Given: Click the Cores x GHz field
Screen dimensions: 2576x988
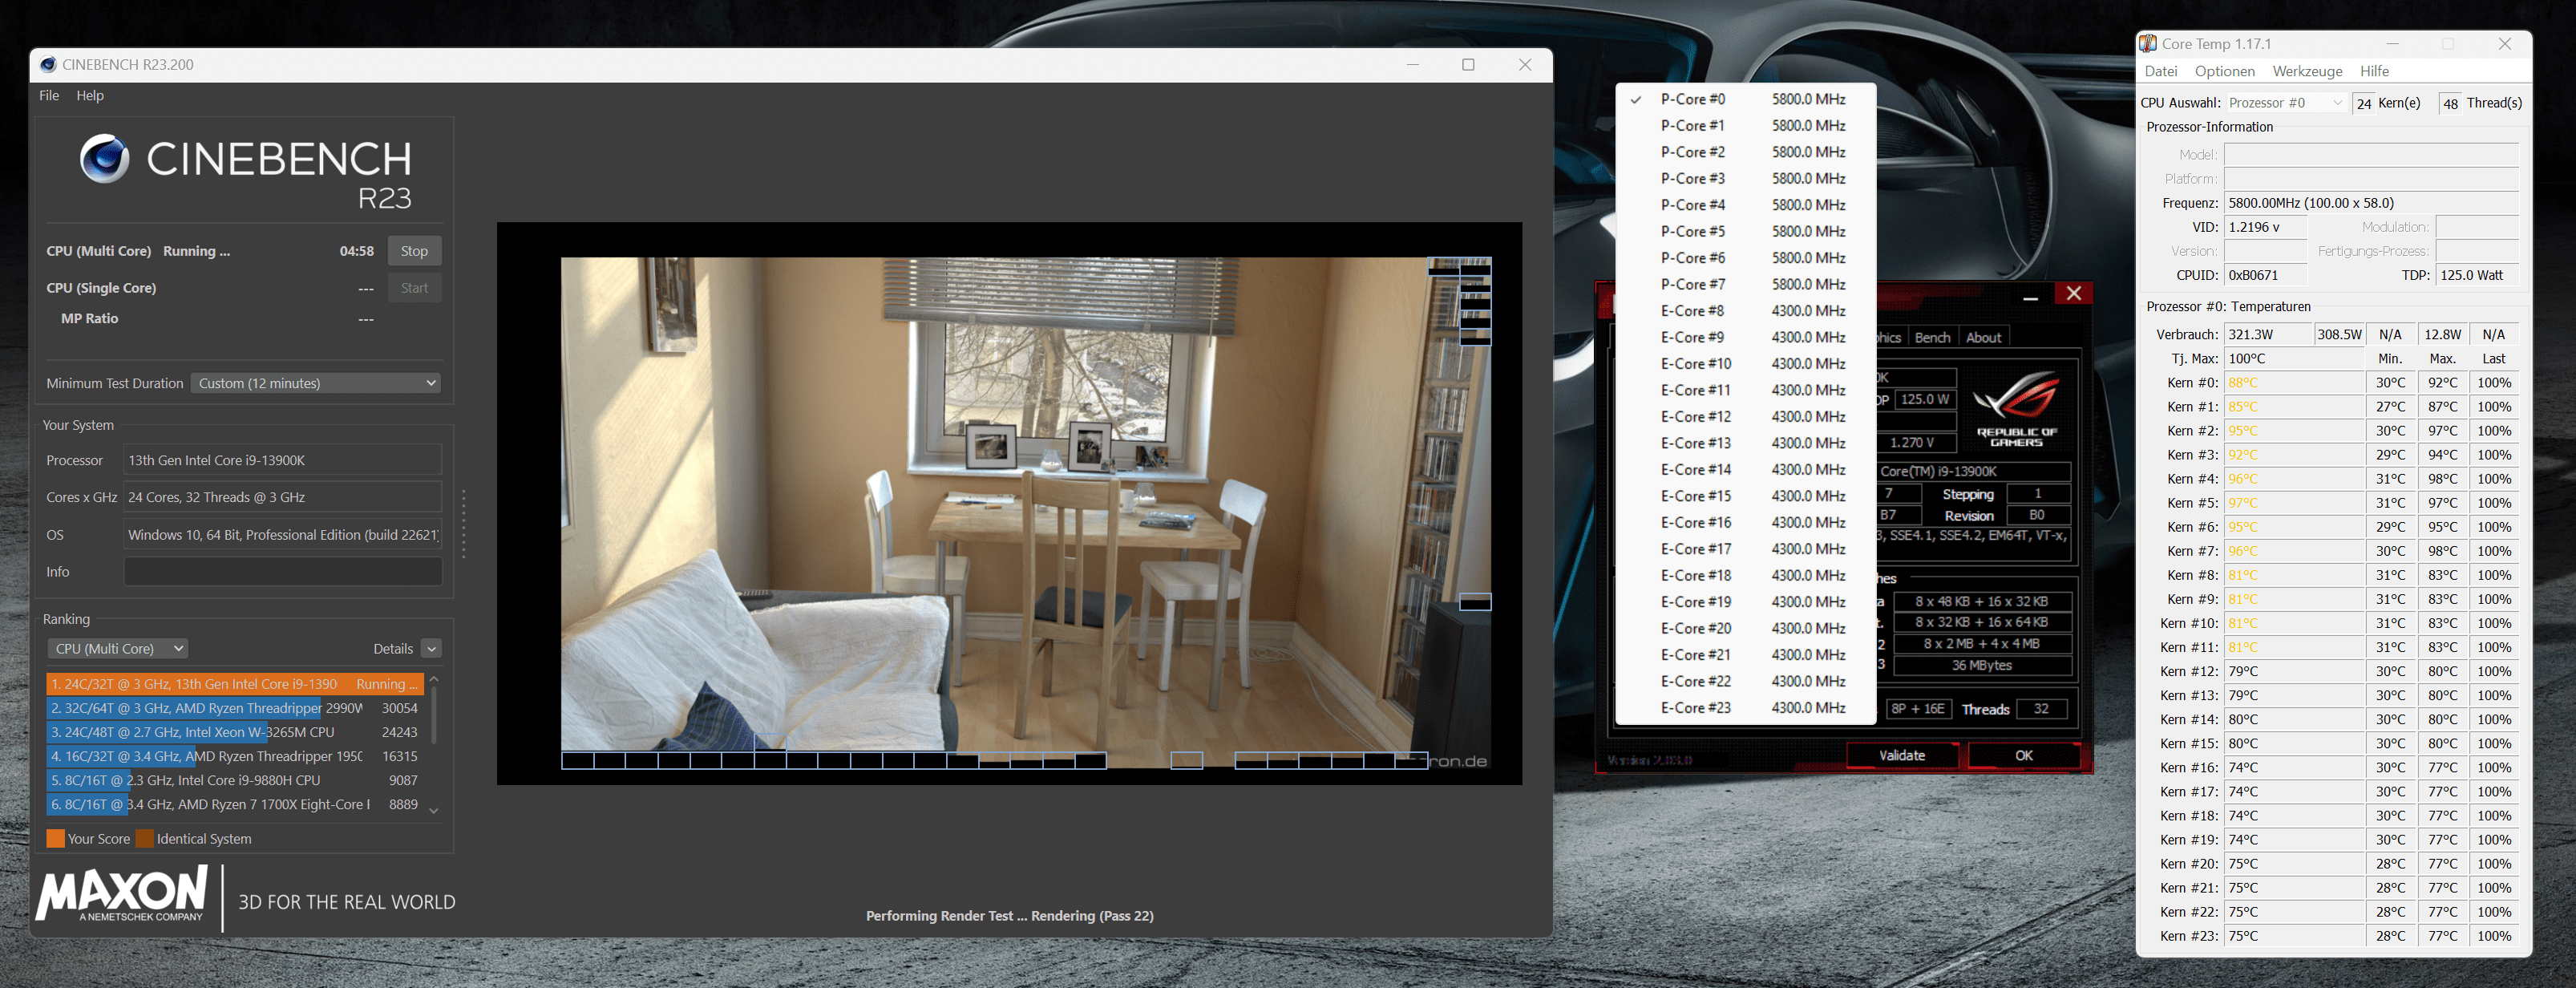Looking at the screenshot, I should click(x=282, y=497).
